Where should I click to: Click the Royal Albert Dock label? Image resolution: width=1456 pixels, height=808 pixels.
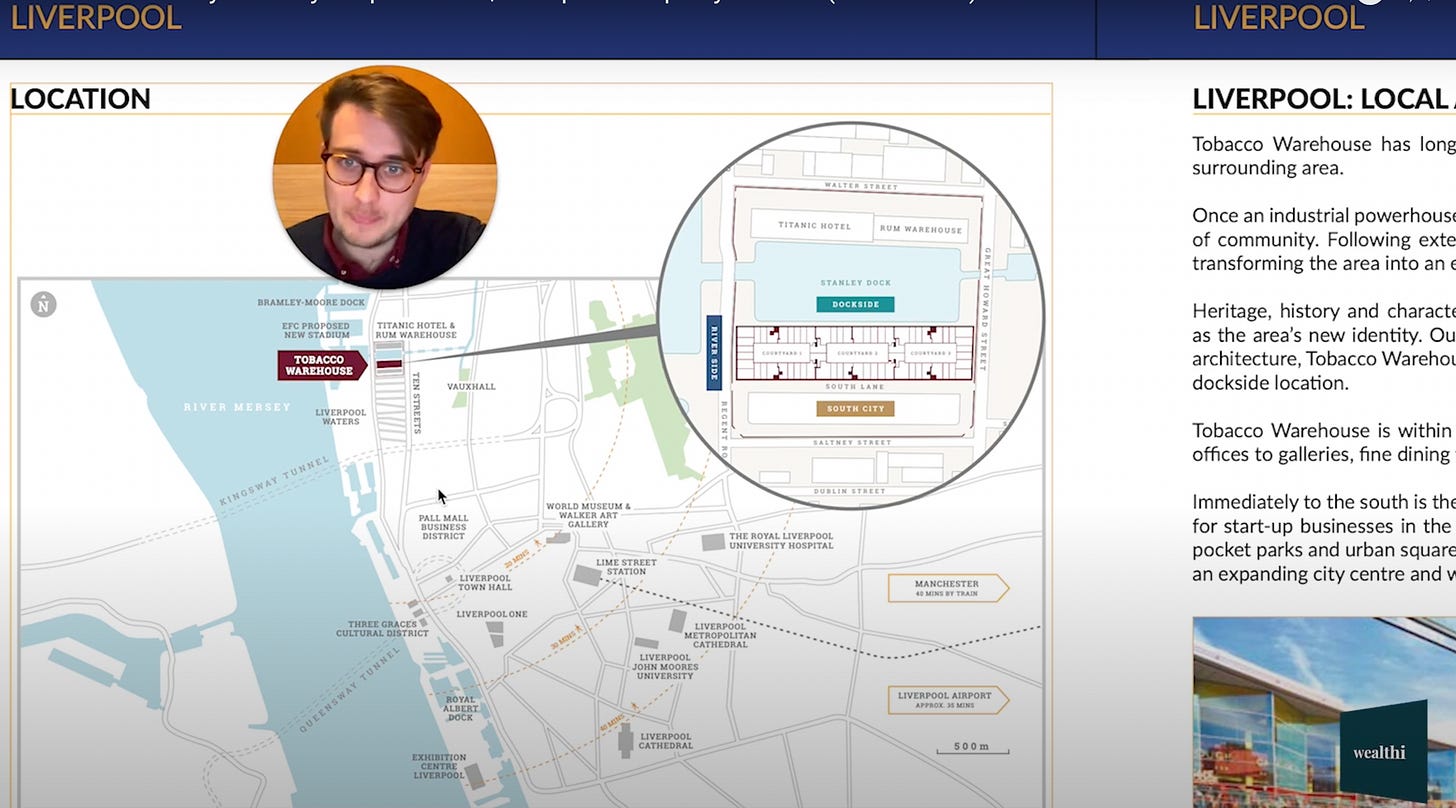click(x=460, y=708)
